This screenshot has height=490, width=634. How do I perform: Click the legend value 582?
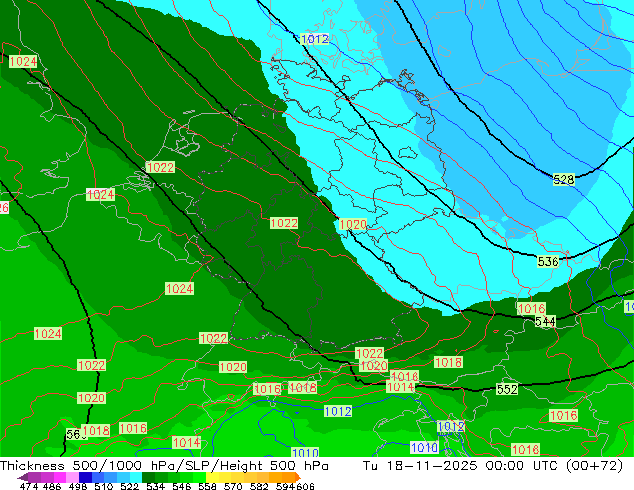[259, 486]
